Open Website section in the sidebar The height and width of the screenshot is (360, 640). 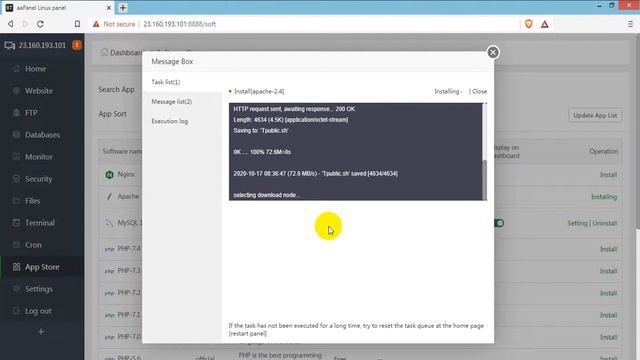(39, 91)
